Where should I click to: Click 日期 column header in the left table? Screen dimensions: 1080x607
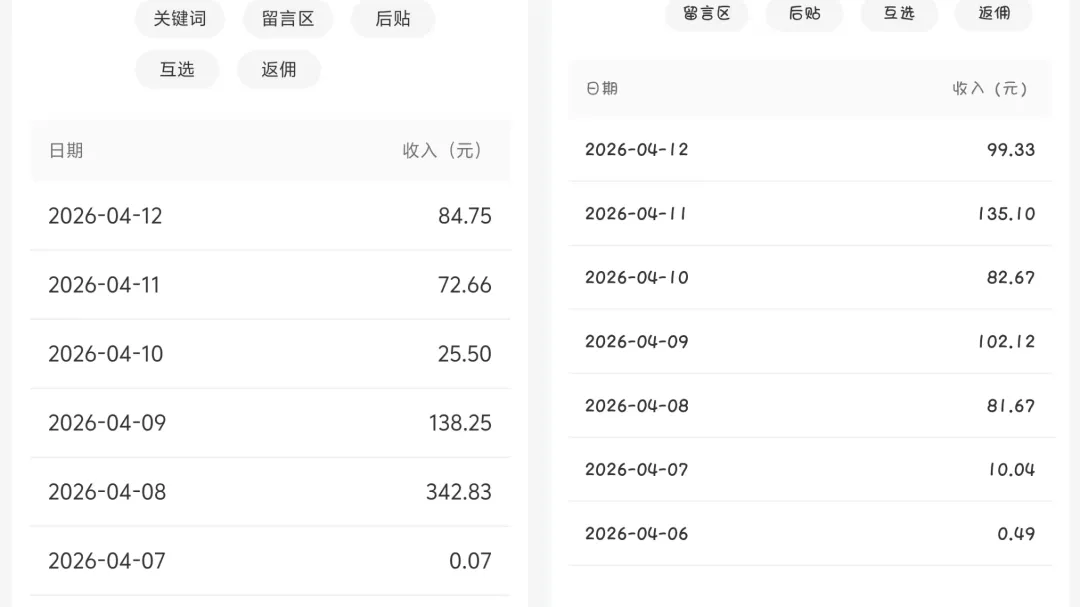(x=66, y=151)
